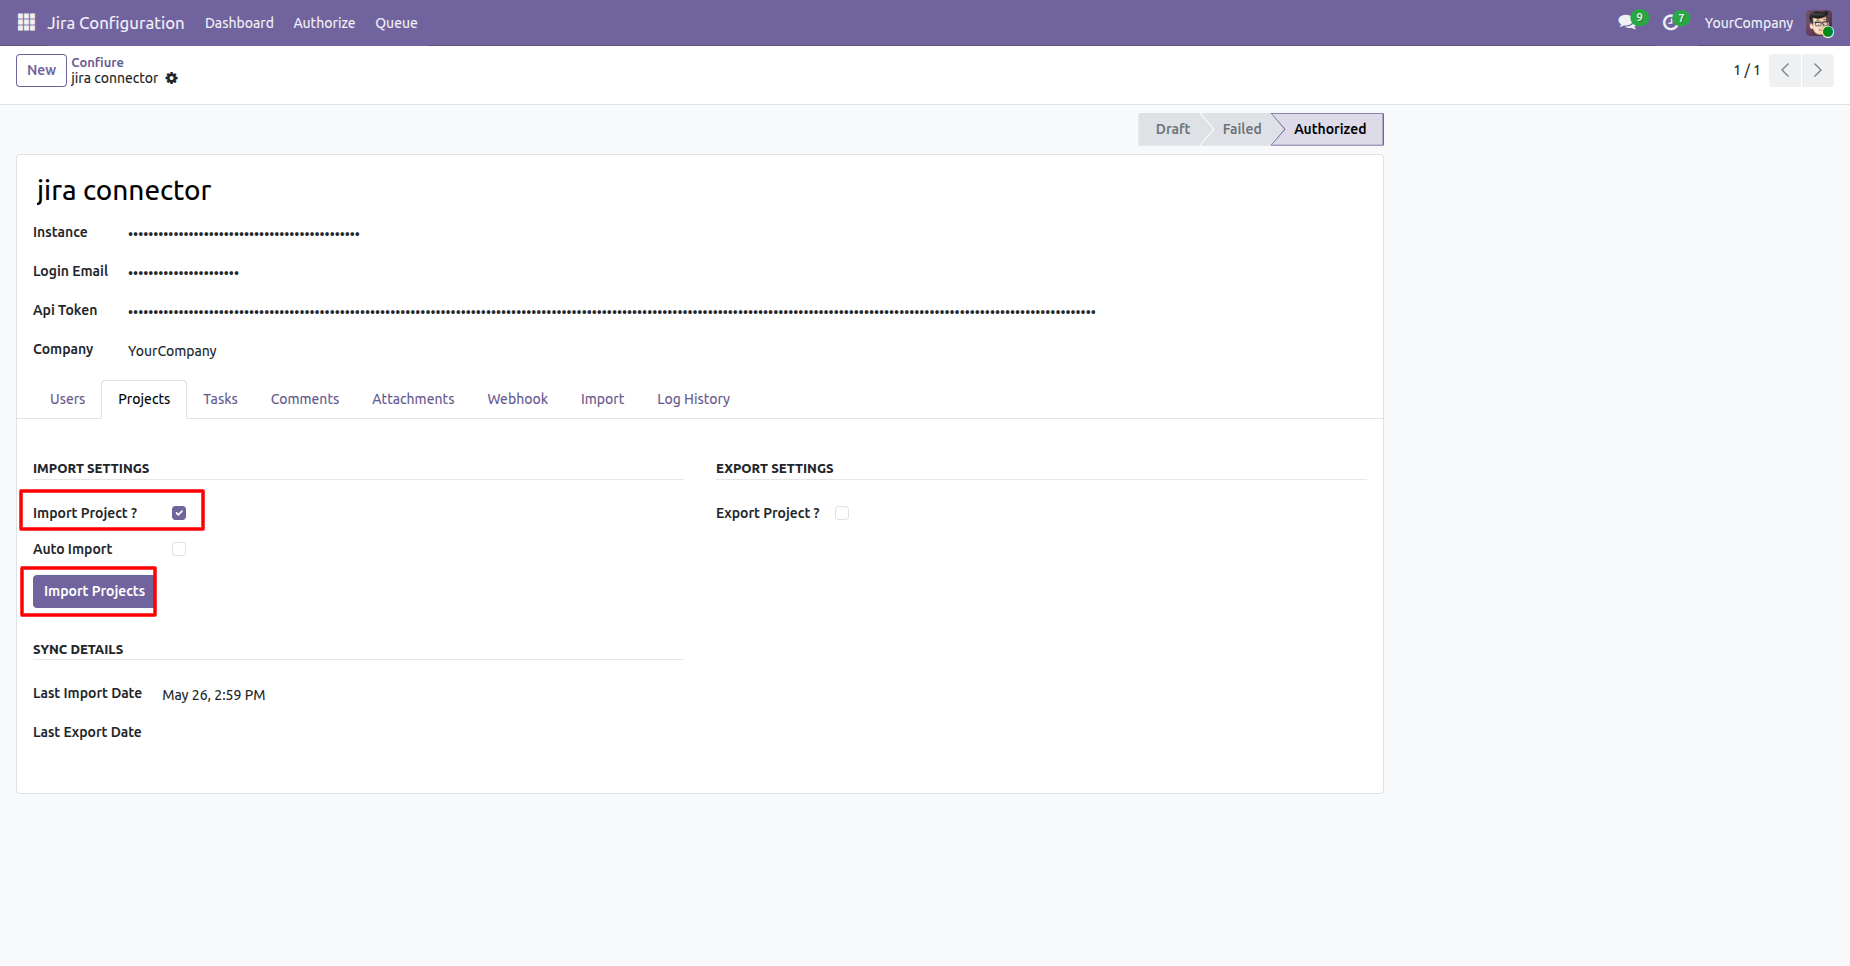The image size is (1850, 966).
Task: Set status to Failed
Action: (x=1241, y=129)
